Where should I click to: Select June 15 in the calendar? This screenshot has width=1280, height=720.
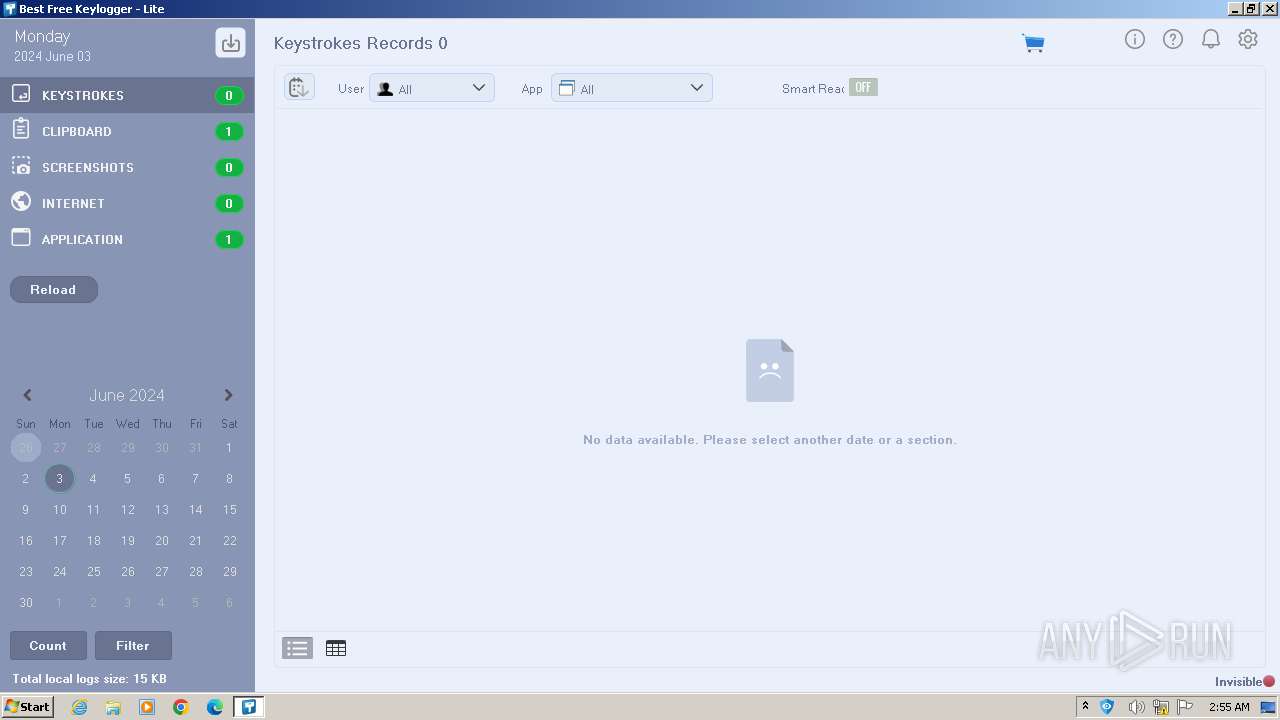[x=229, y=509]
